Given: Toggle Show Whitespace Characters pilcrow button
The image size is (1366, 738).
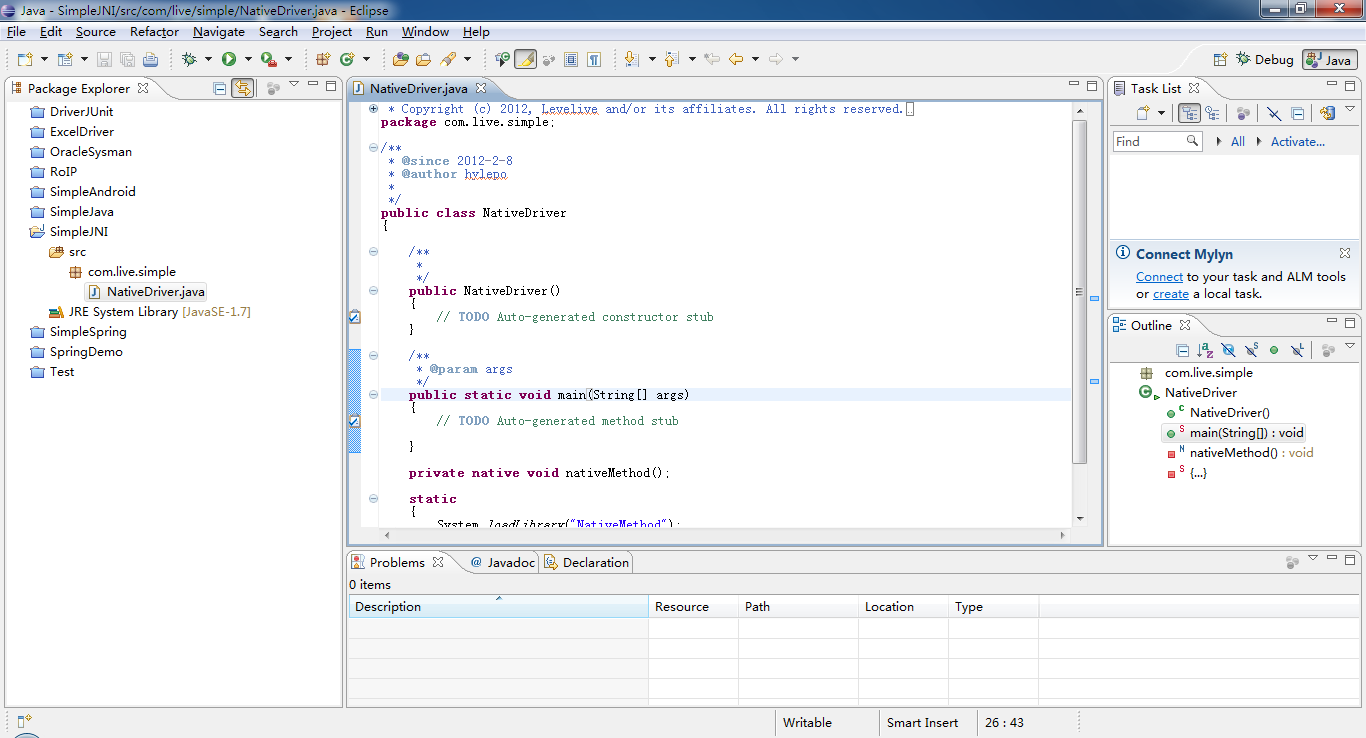Looking at the screenshot, I should [594, 60].
